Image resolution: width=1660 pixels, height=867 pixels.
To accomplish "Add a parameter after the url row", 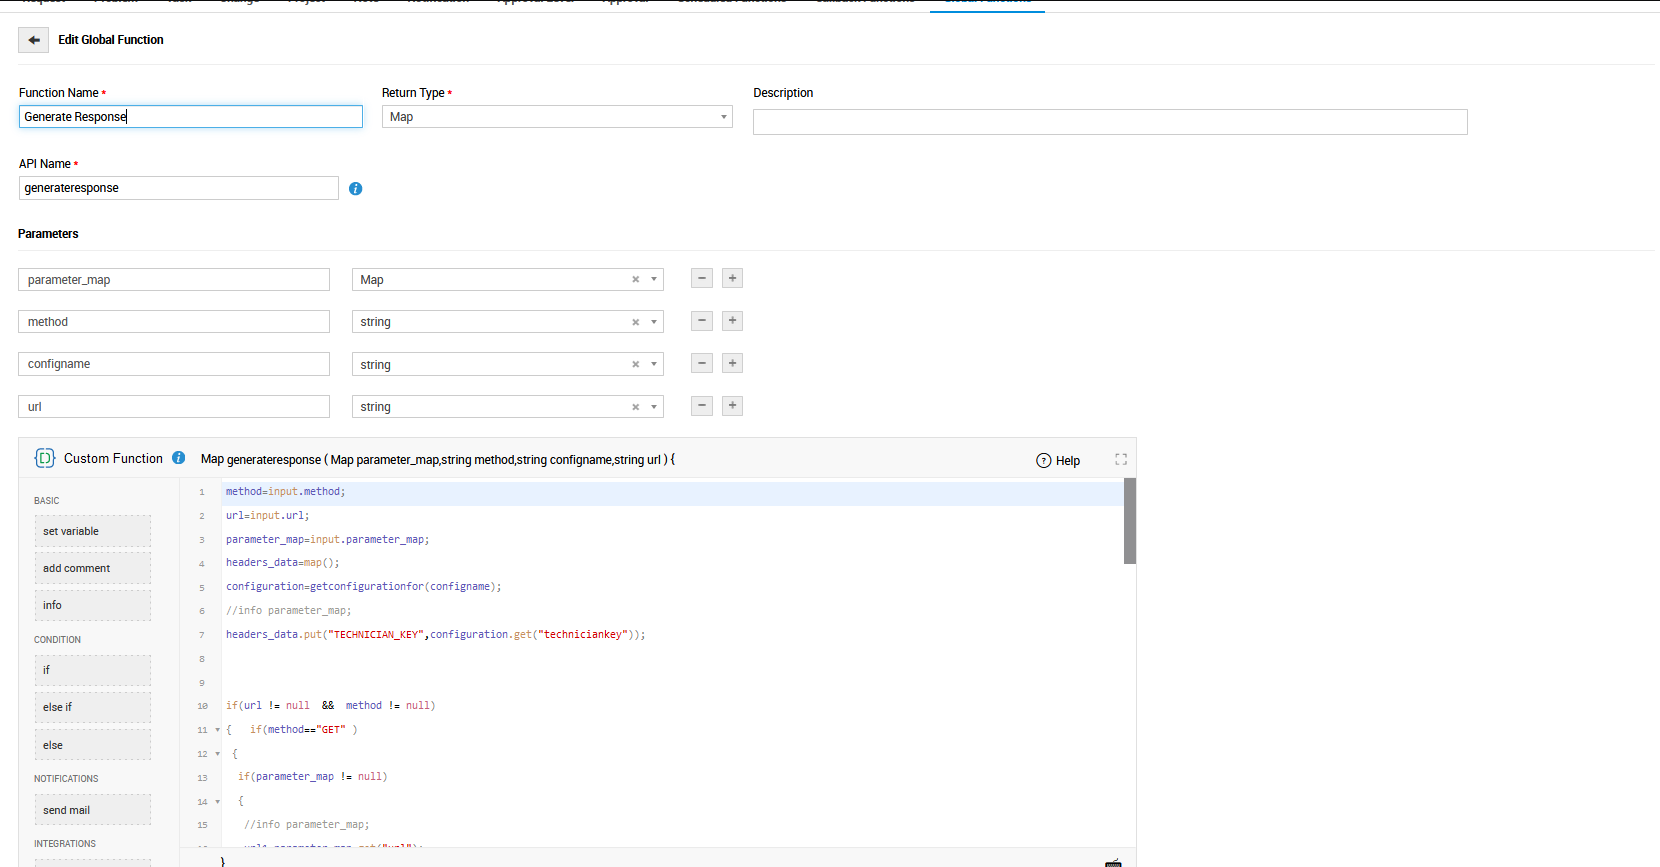I will (732, 406).
